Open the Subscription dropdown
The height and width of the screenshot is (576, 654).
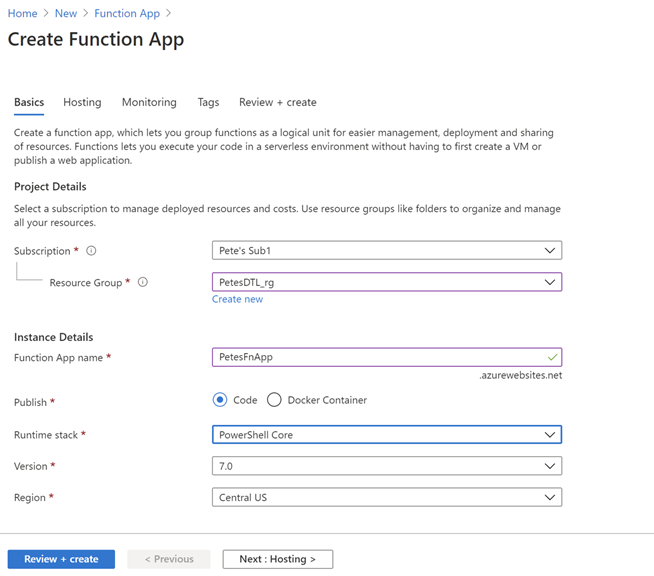tap(386, 251)
